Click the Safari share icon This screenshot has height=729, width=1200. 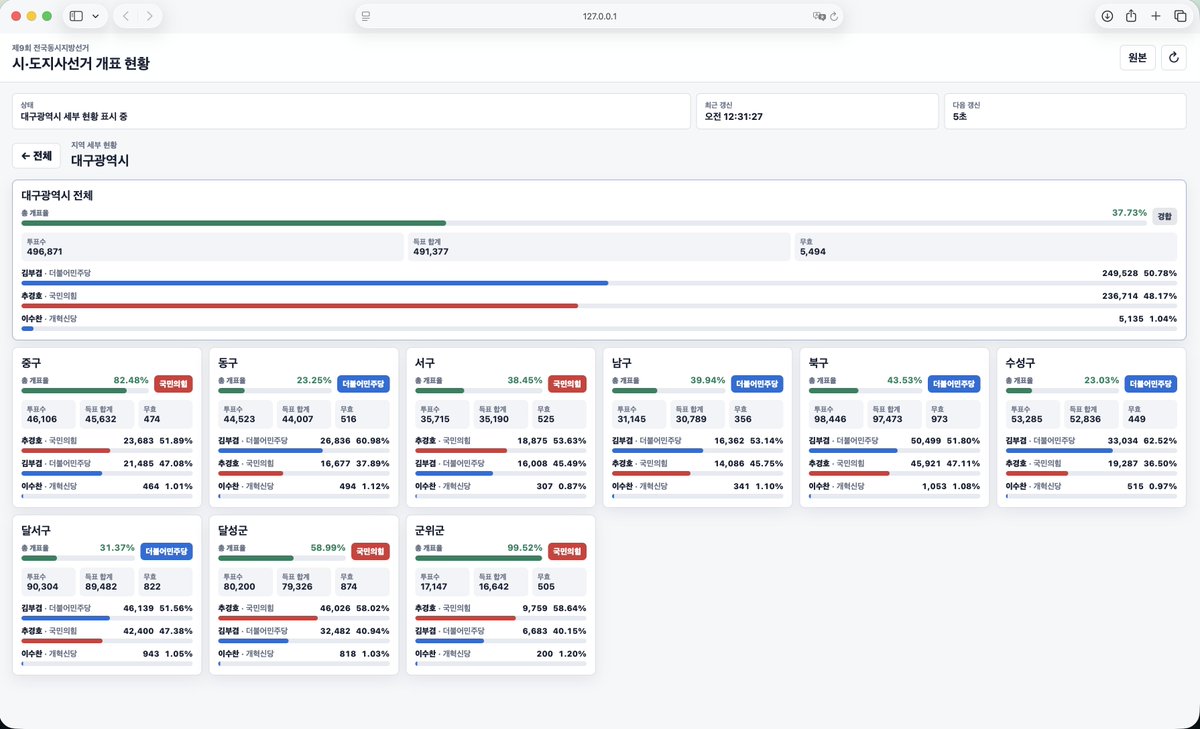click(1132, 16)
